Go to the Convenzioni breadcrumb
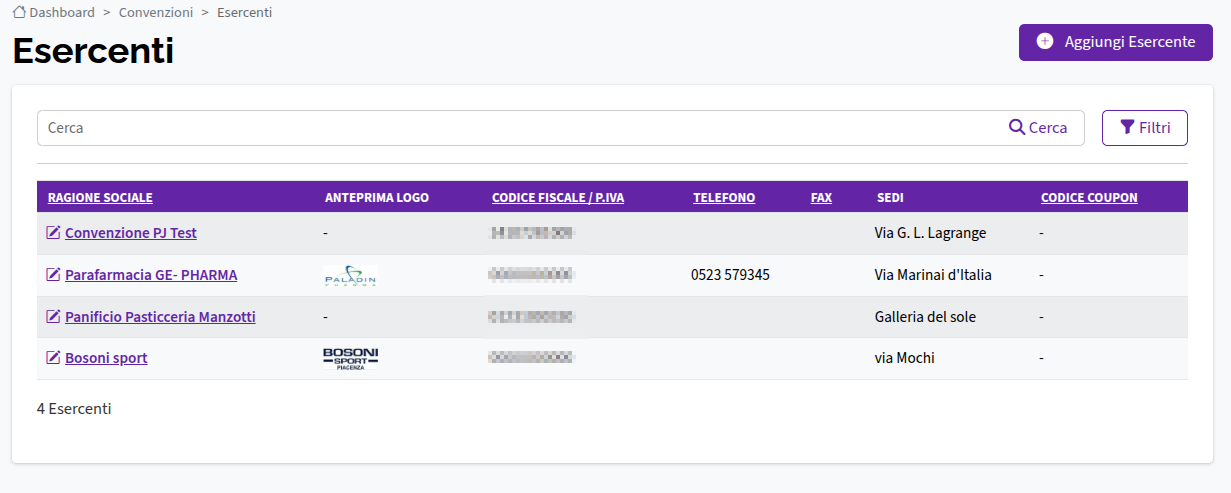 click(156, 12)
